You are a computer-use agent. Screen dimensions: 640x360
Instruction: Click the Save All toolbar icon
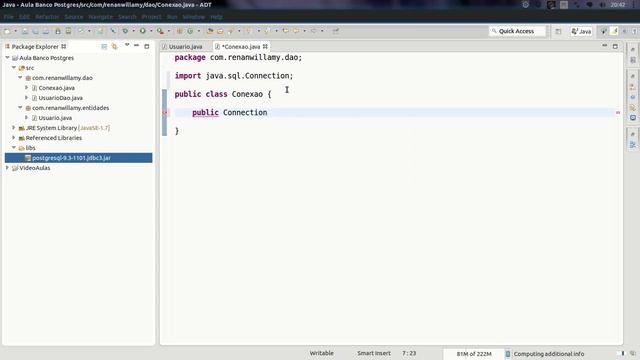click(x=35, y=31)
